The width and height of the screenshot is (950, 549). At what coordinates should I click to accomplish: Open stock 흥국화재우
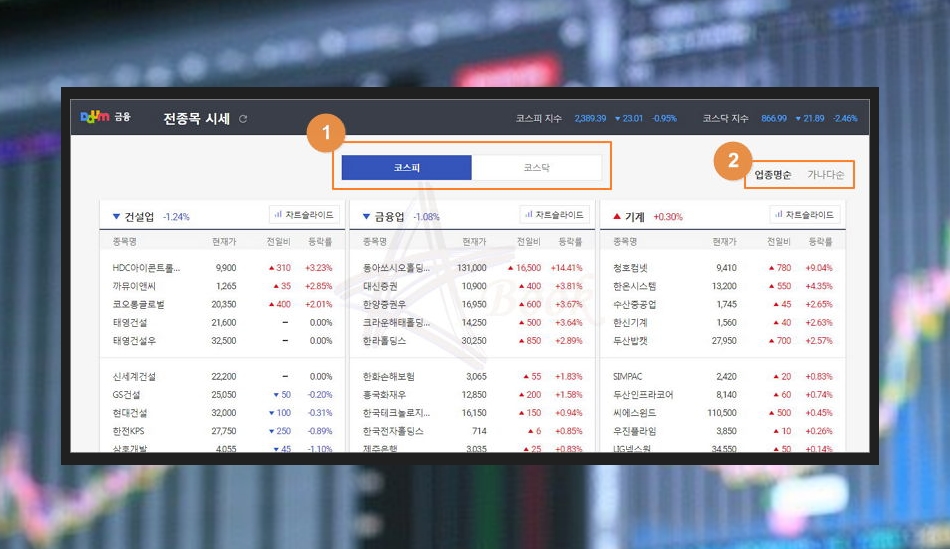click(384, 394)
